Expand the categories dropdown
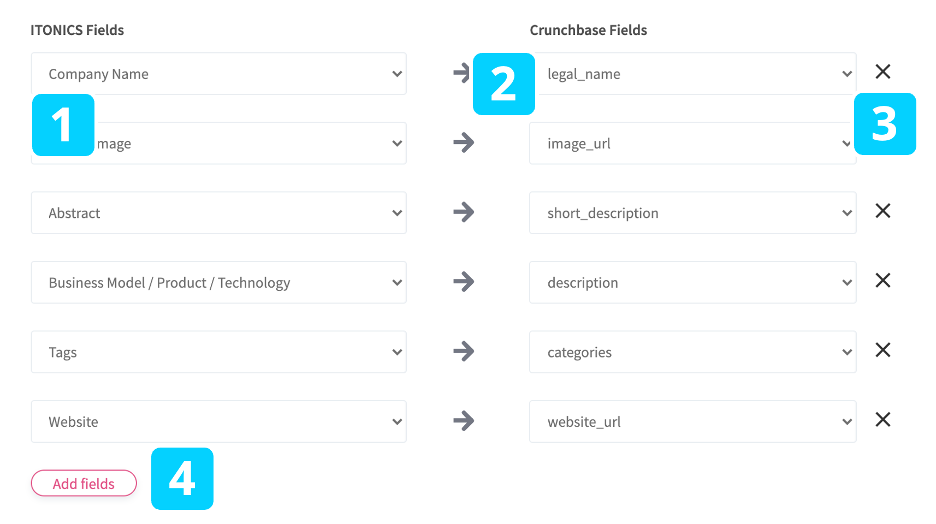The width and height of the screenshot is (936, 524). pyautogui.click(x=692, y=352)
